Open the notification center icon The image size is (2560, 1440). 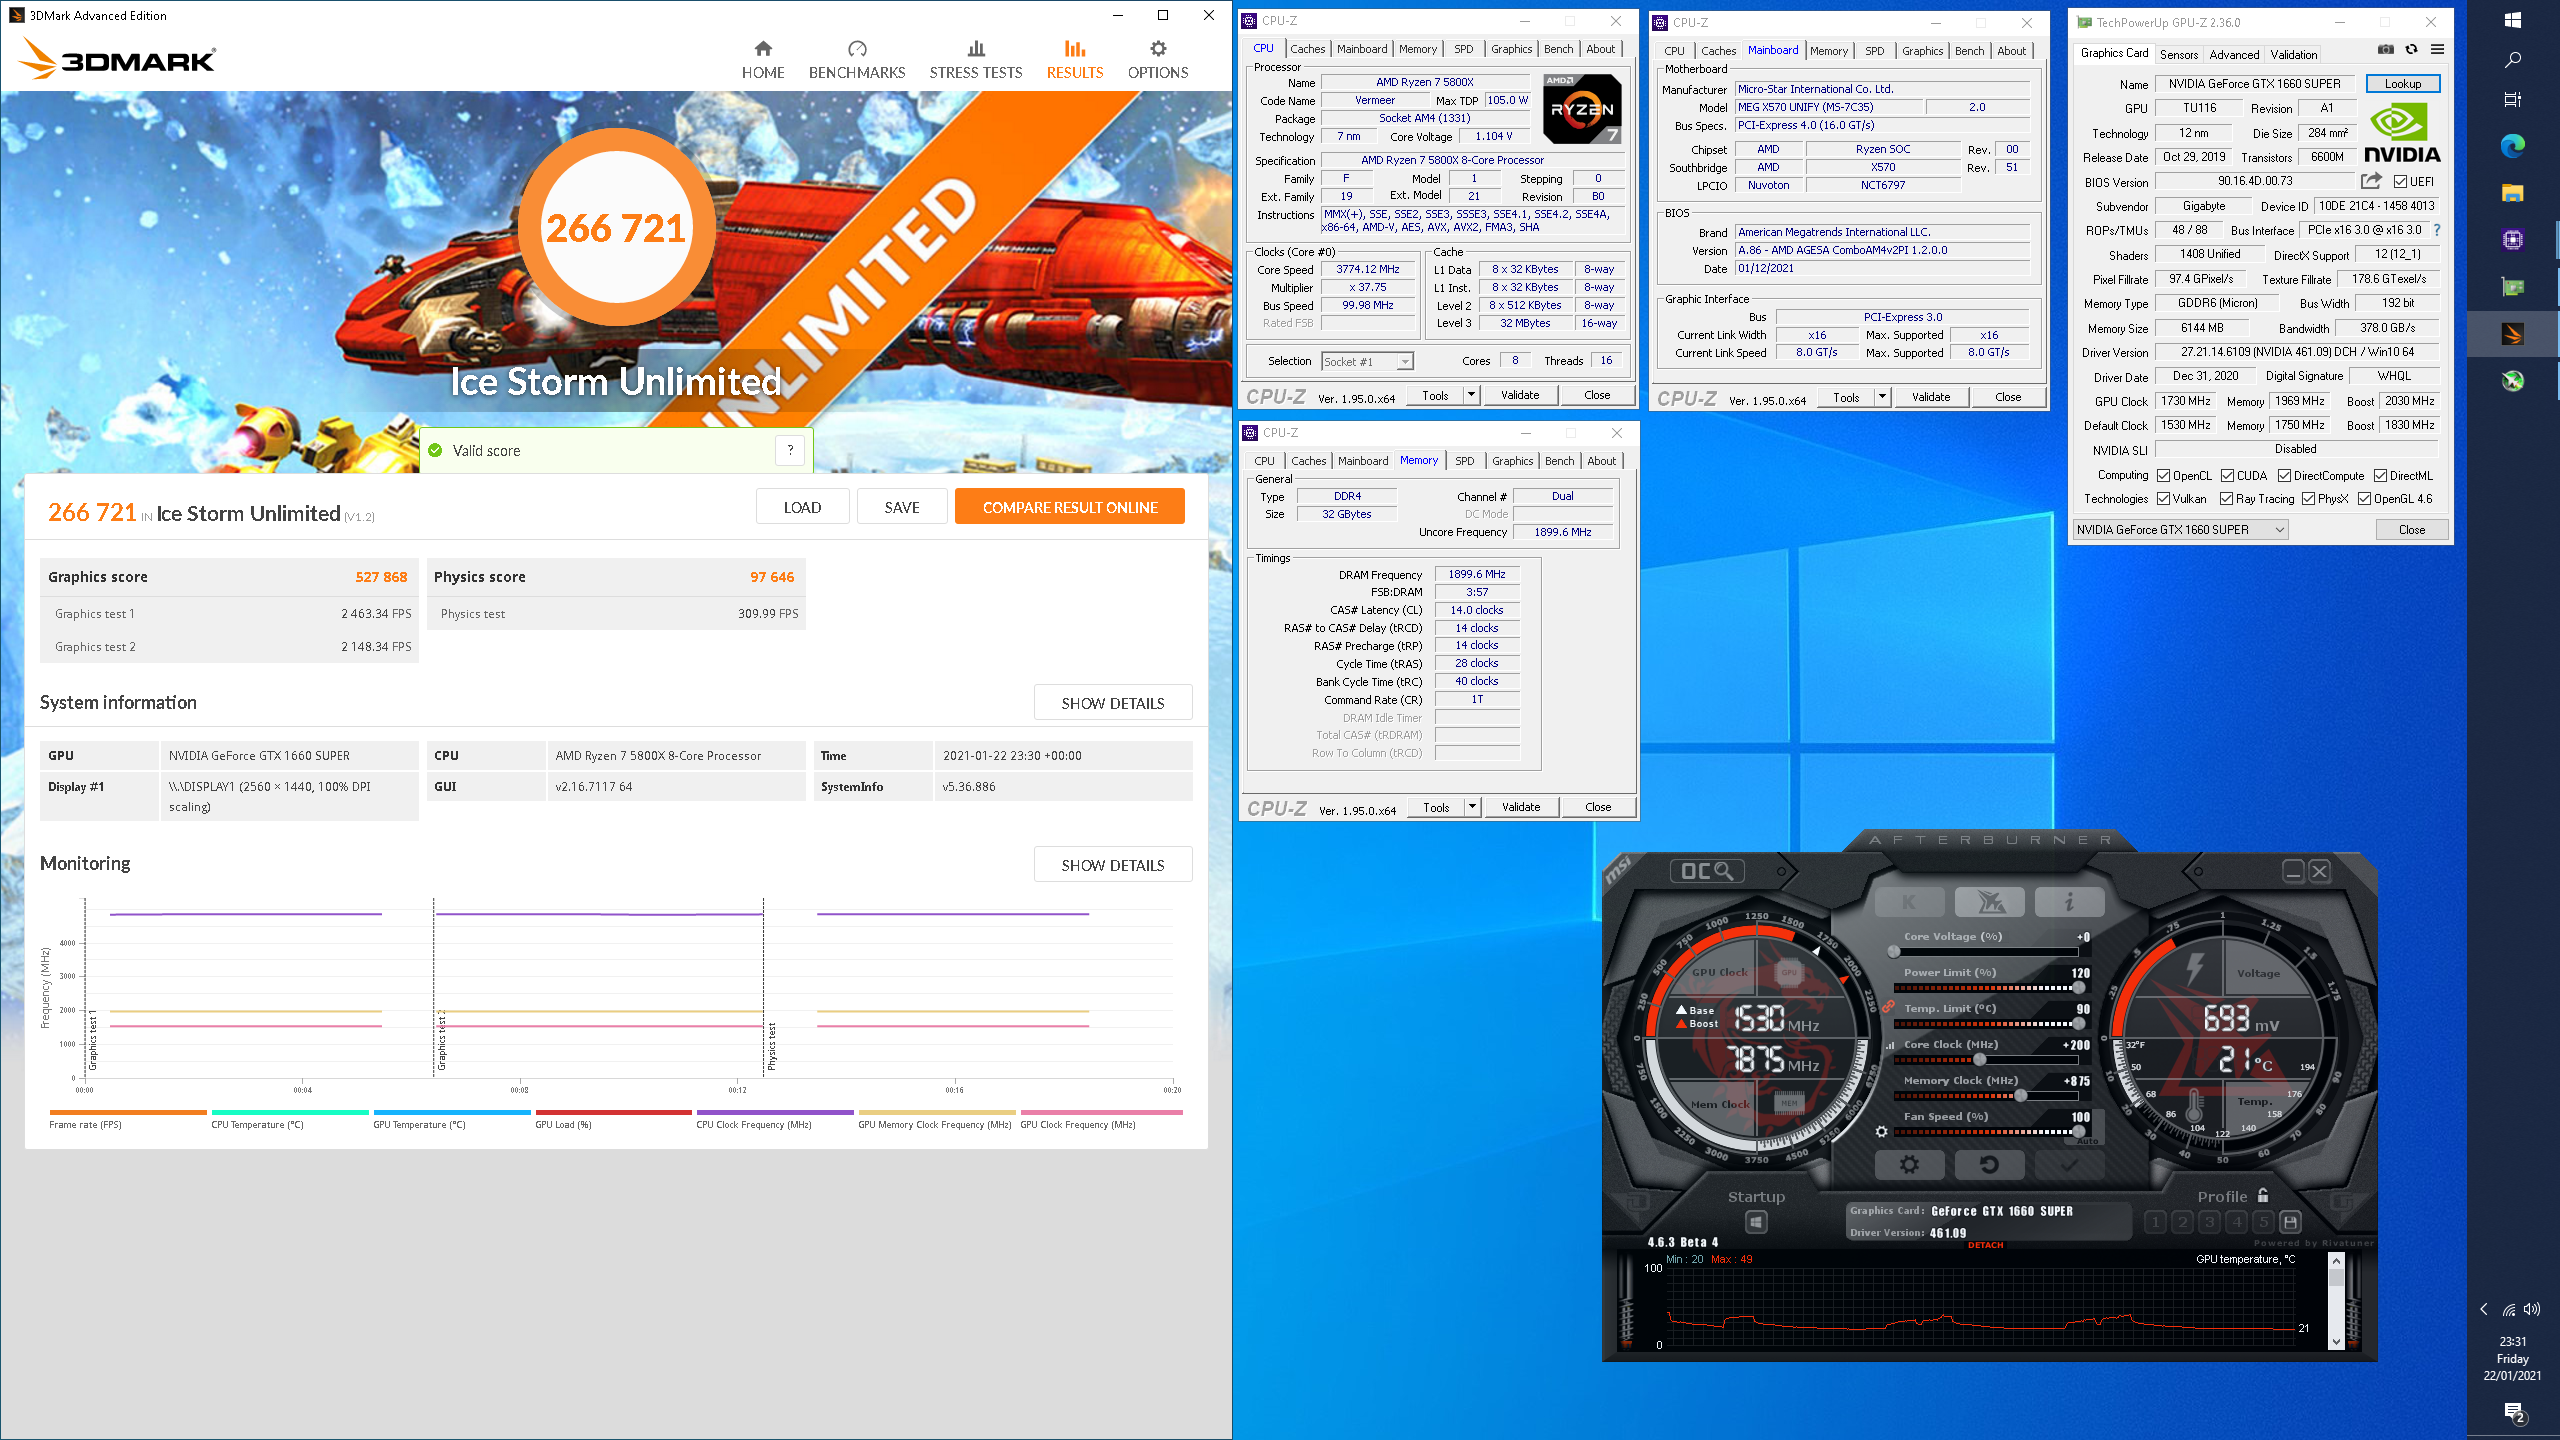coord(2514,1412)
